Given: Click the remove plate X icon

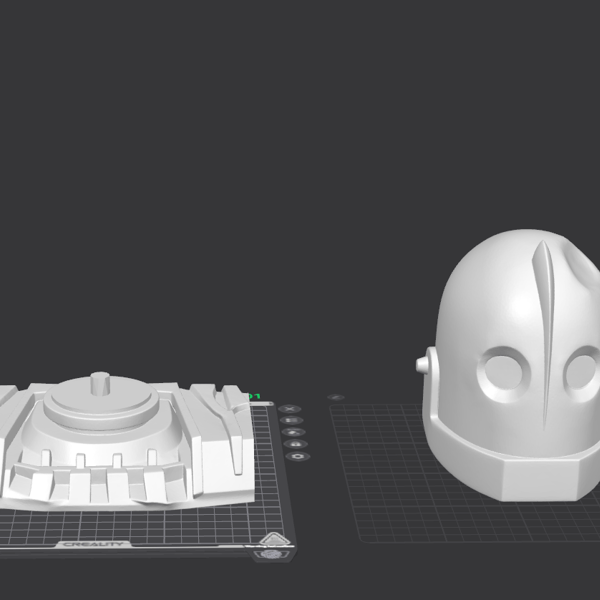Looking at the screenshot, I should coord(290,409).
